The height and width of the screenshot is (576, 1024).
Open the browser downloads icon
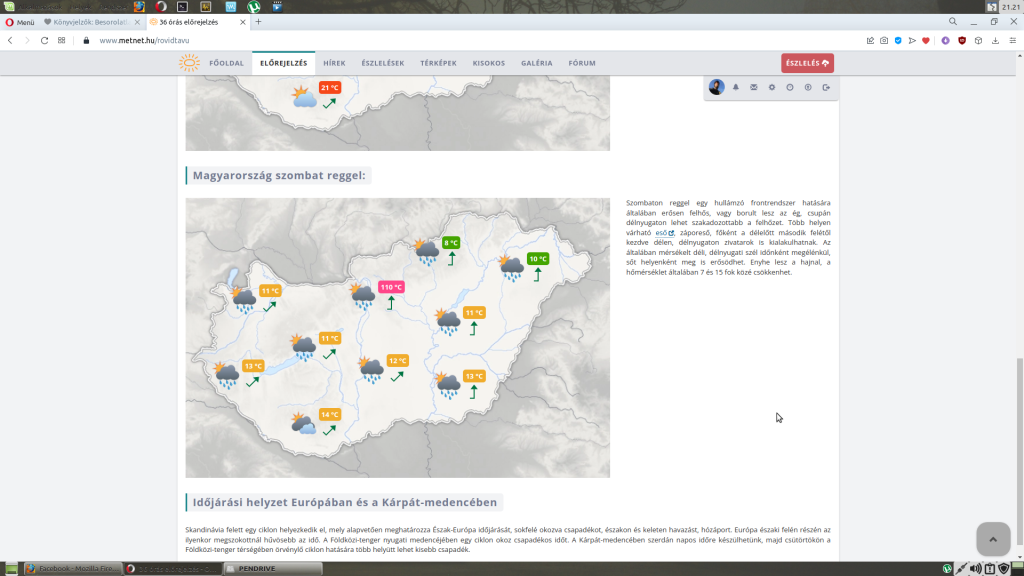coord(995,40)
